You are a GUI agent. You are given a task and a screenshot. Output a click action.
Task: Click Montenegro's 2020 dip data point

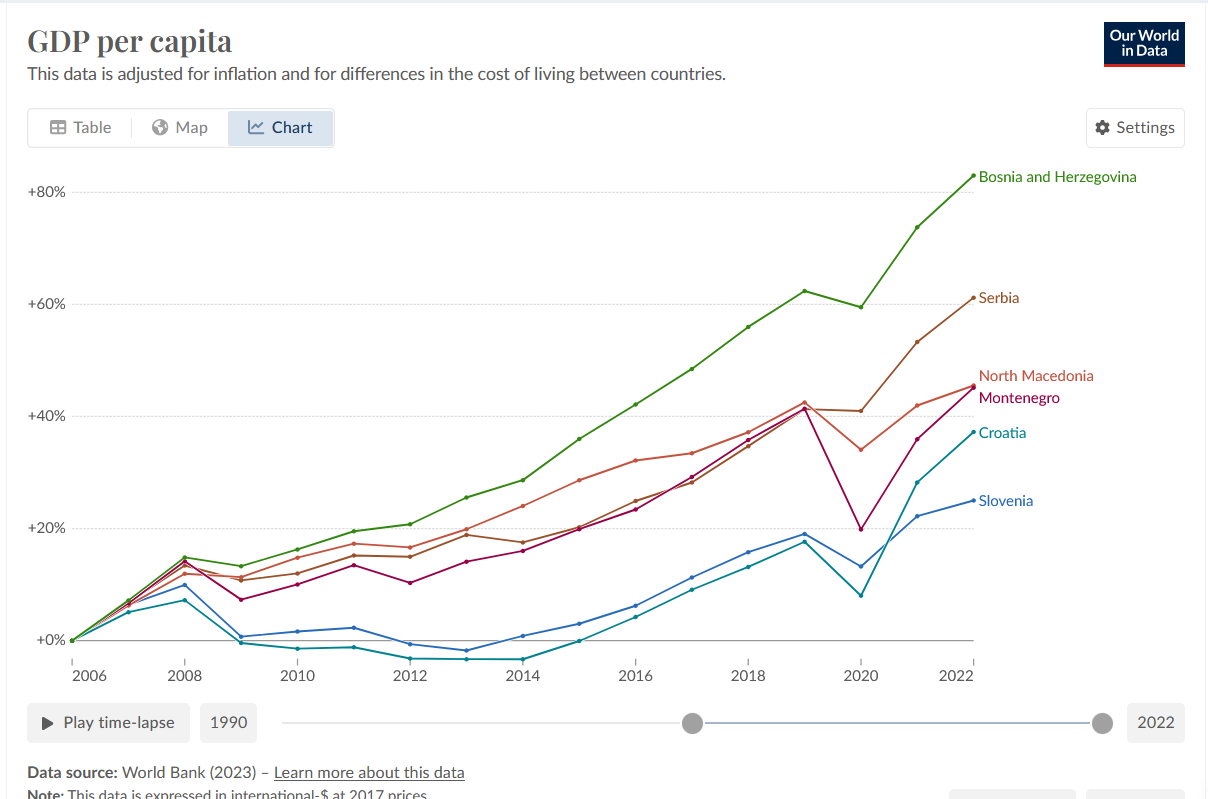tap(861, 529)
